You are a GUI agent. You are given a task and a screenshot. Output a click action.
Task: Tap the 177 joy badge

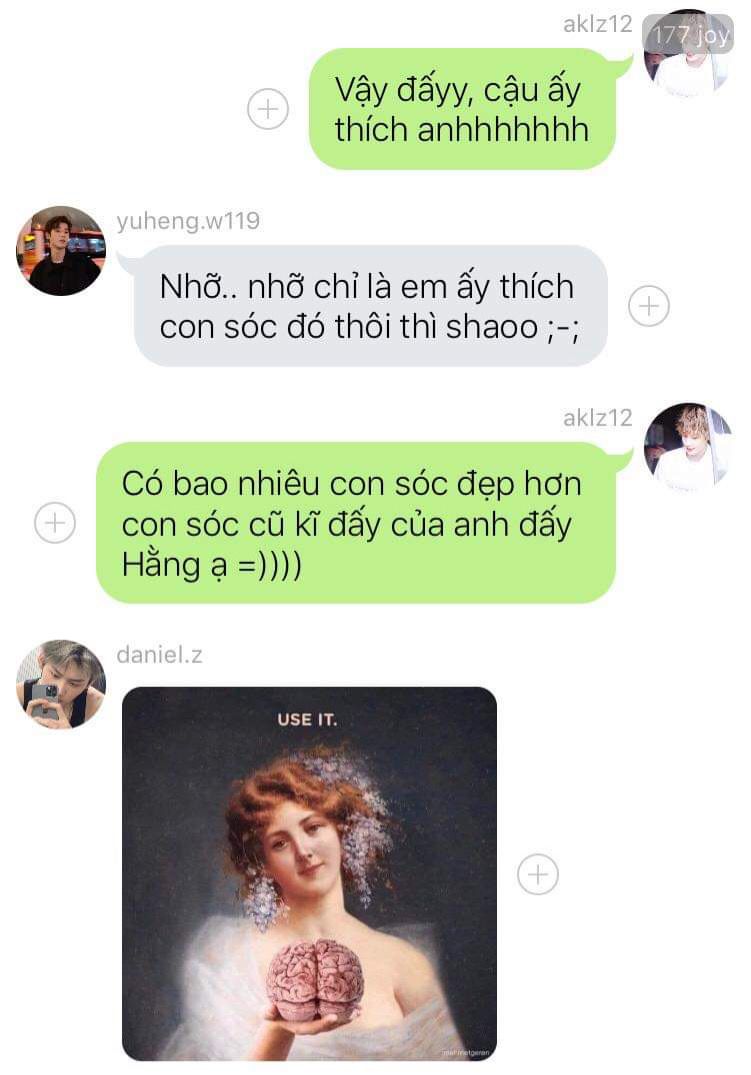click(x=689, y=34)
